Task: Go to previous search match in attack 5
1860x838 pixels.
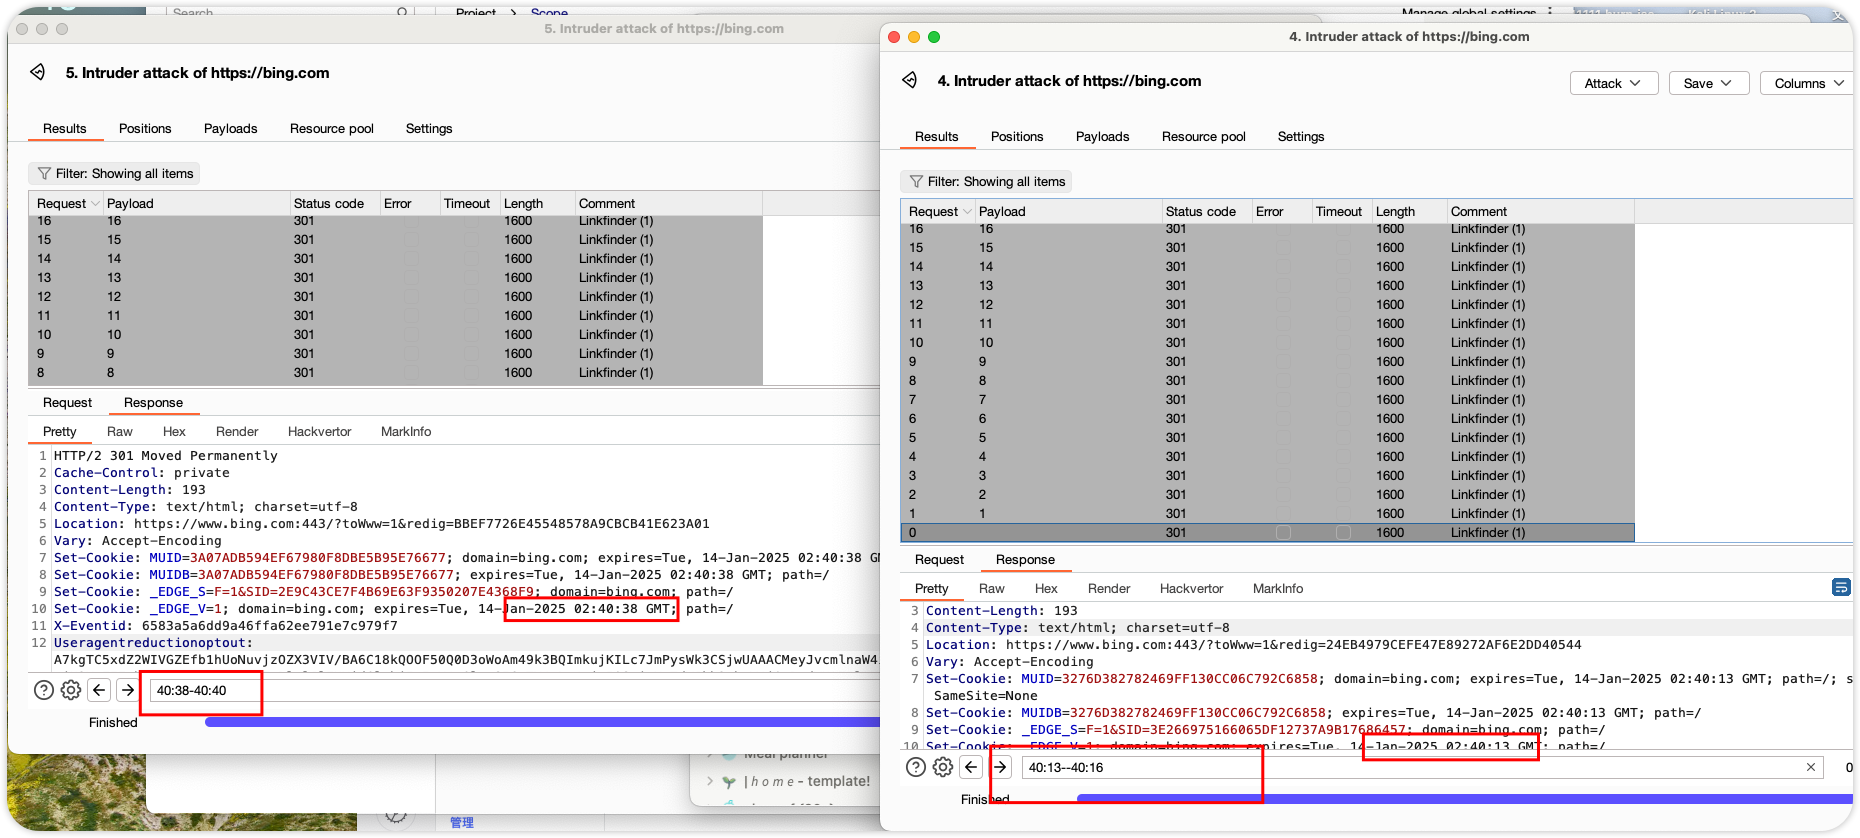Action: pyautogui.click(x=99, y=690)
